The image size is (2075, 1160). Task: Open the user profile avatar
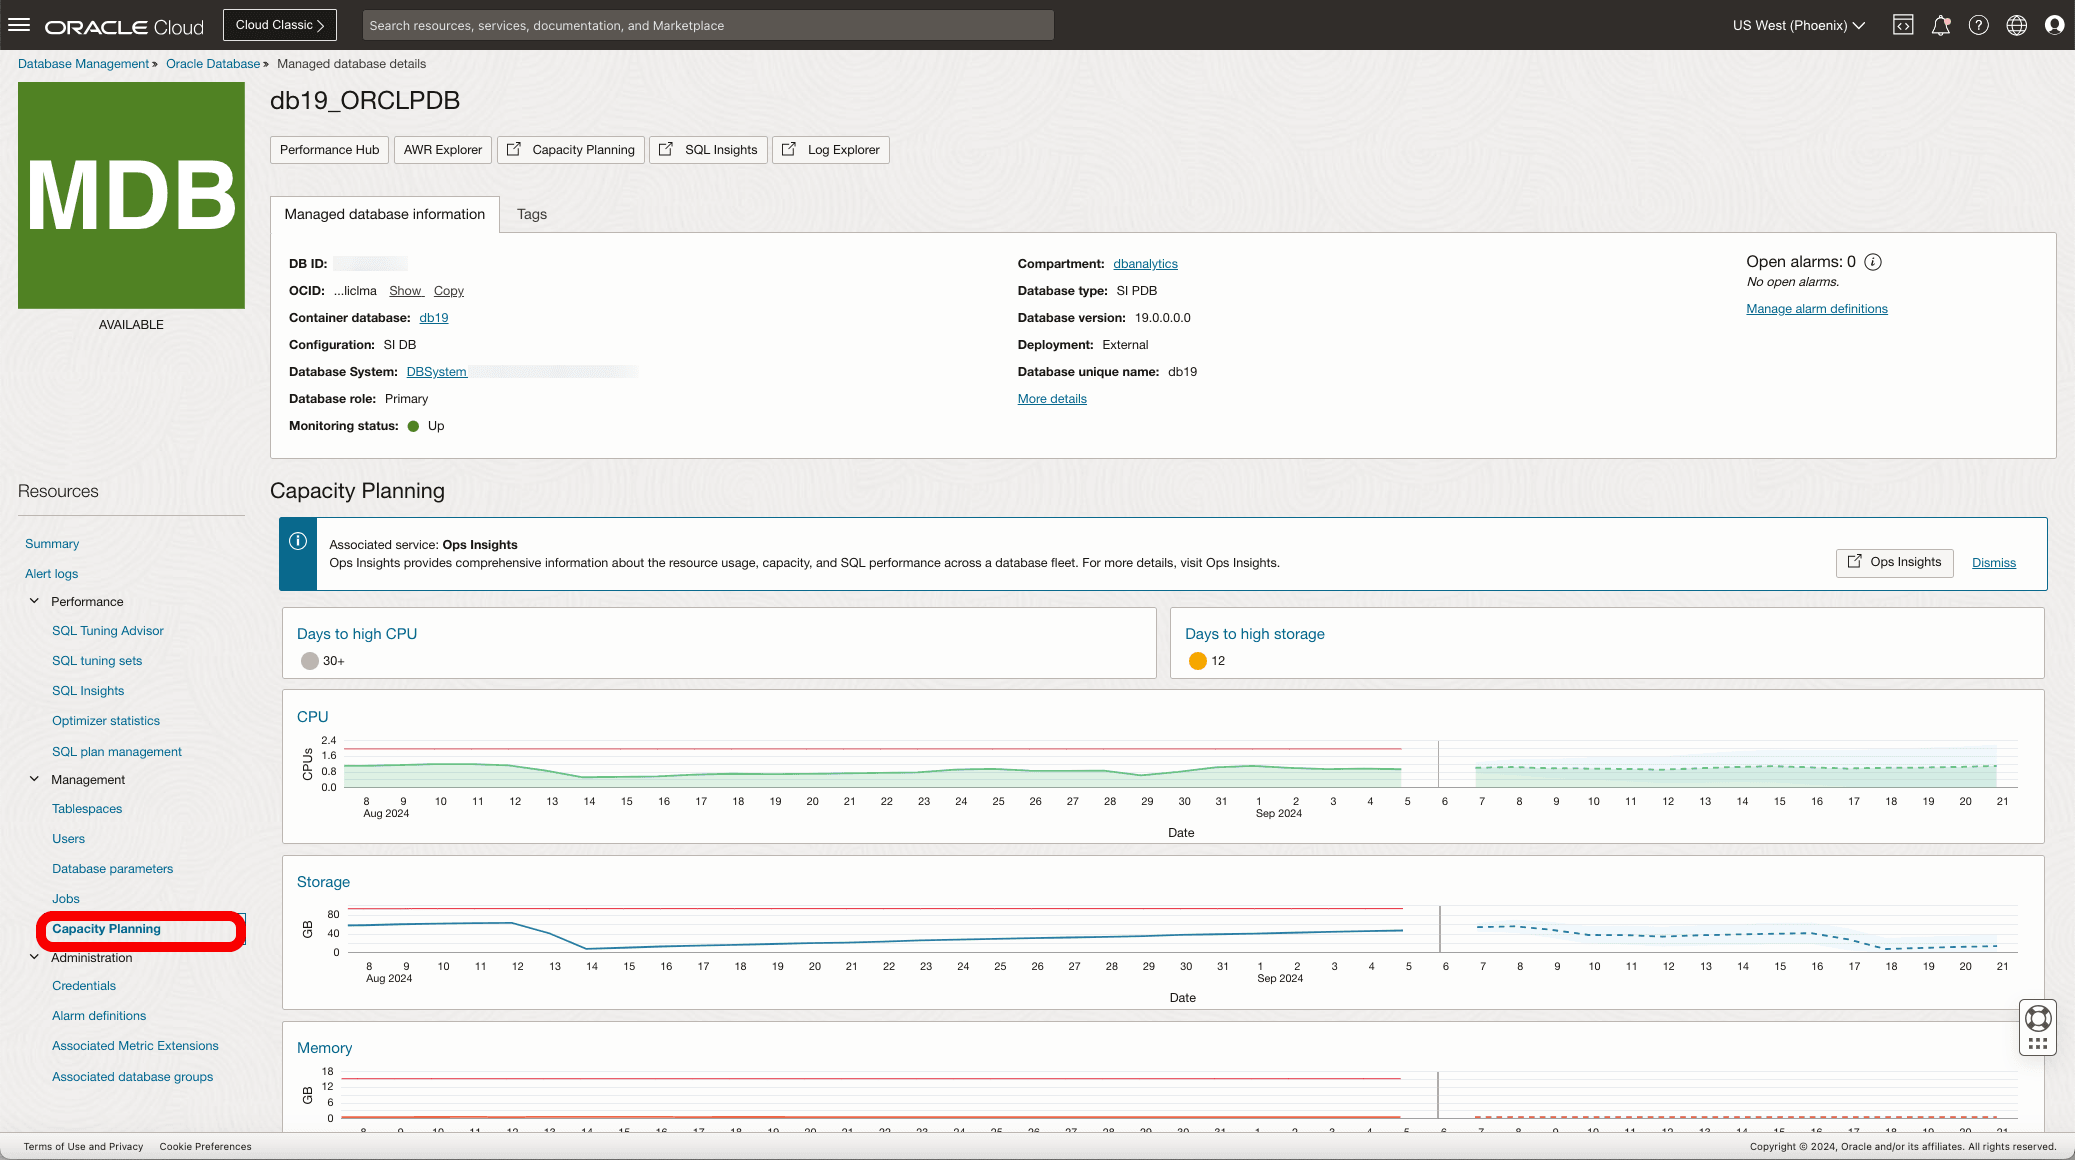(x=2055, y=25)
